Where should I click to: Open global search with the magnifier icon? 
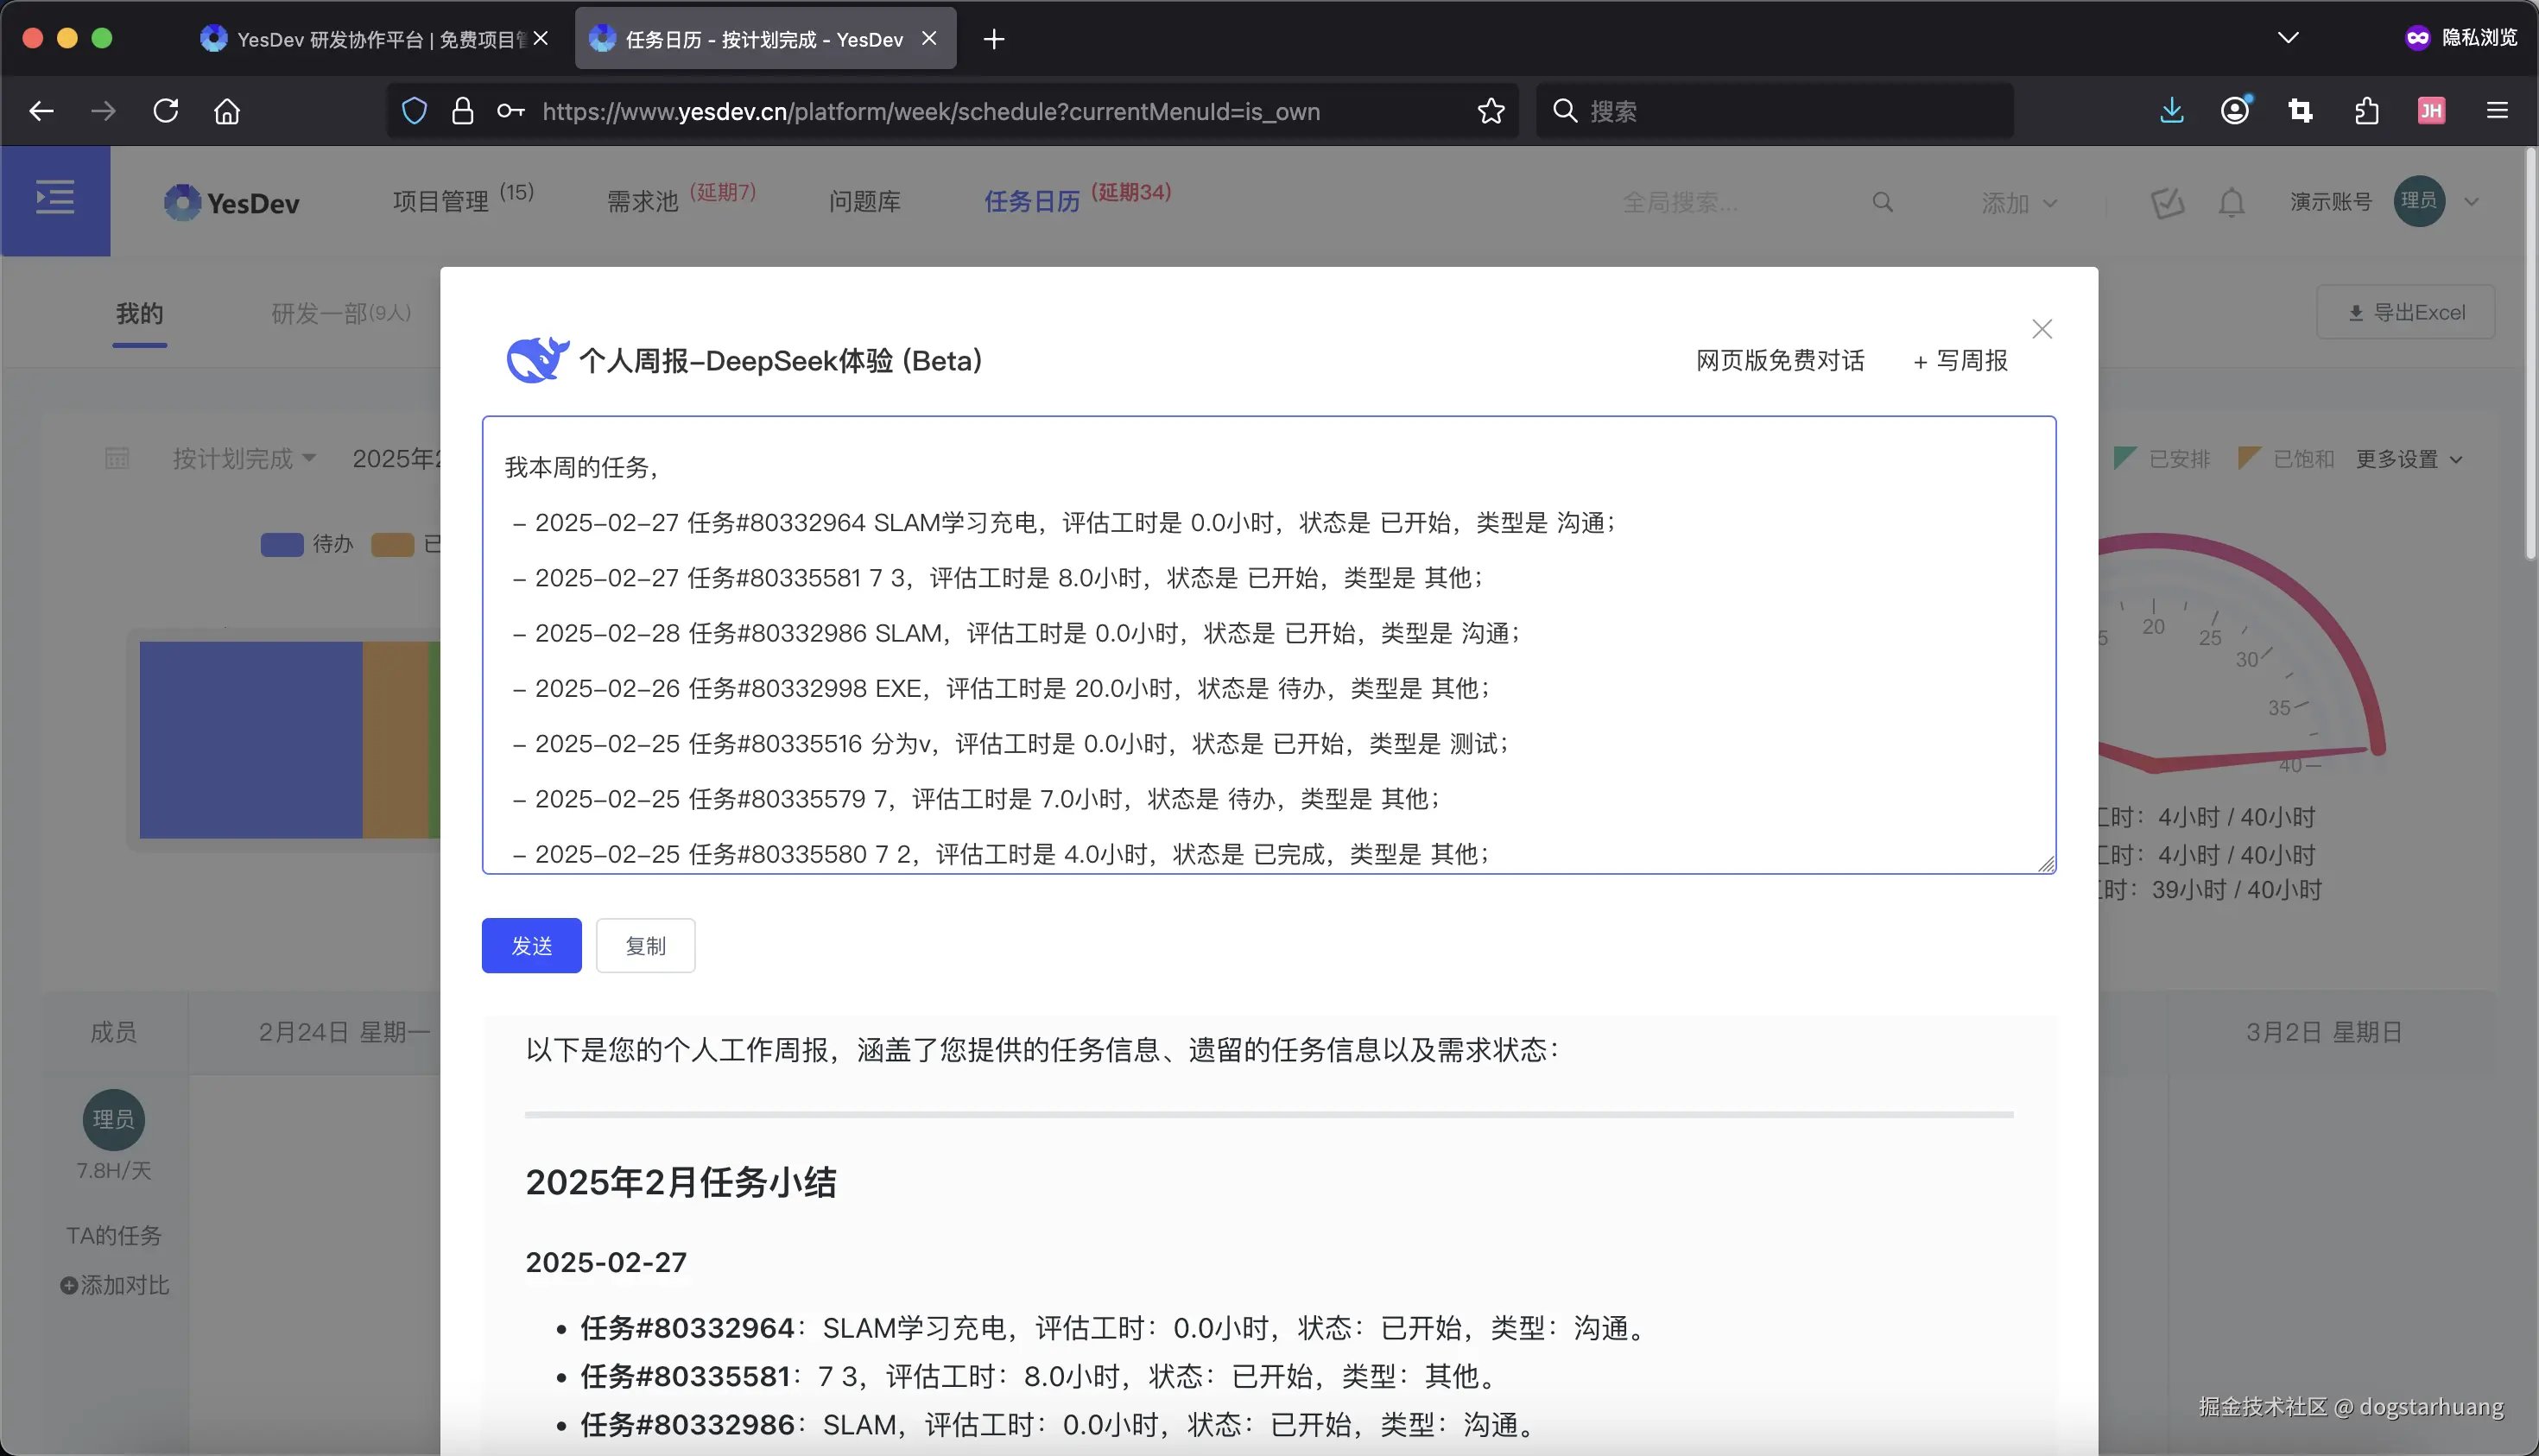pos(1883,202)
